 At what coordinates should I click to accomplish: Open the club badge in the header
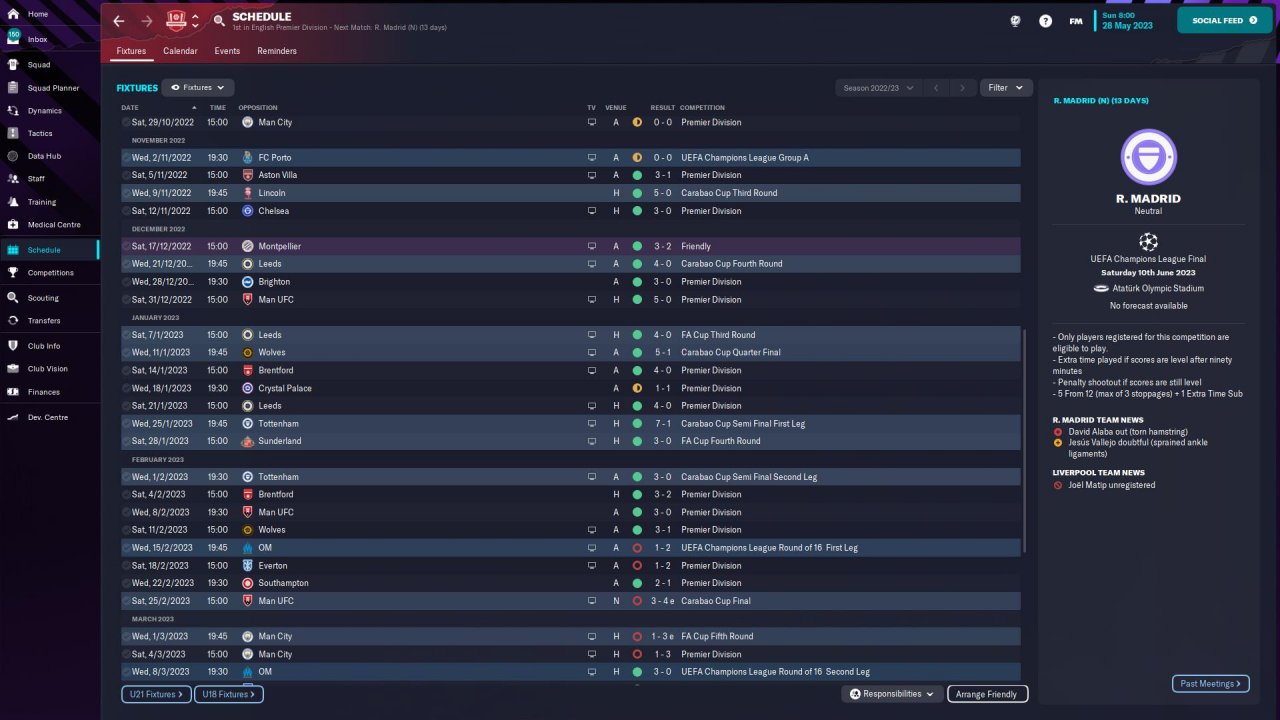point(177,20)
